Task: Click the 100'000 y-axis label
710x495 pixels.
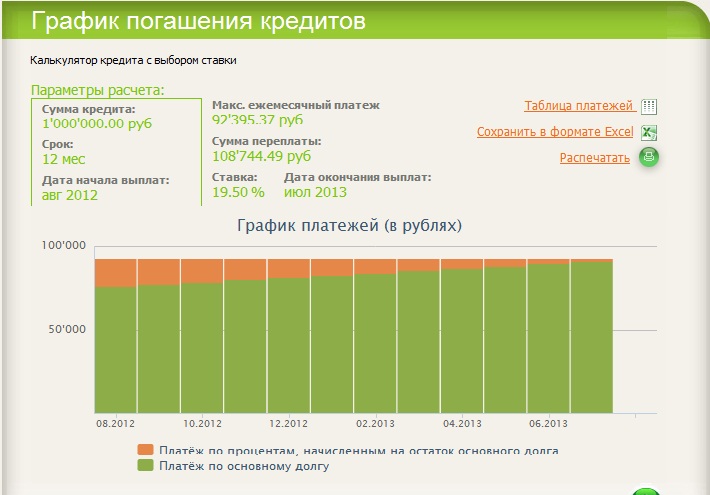Action: tap(64, 245)
